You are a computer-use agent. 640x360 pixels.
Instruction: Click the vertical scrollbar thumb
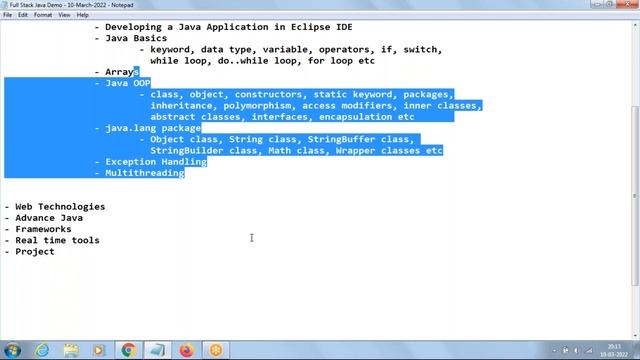(x=635, y=196)
